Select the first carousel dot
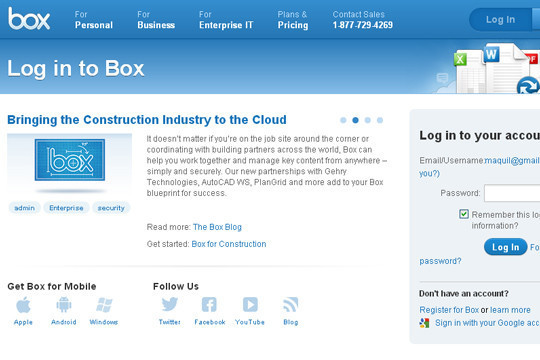 click(343, 120)
